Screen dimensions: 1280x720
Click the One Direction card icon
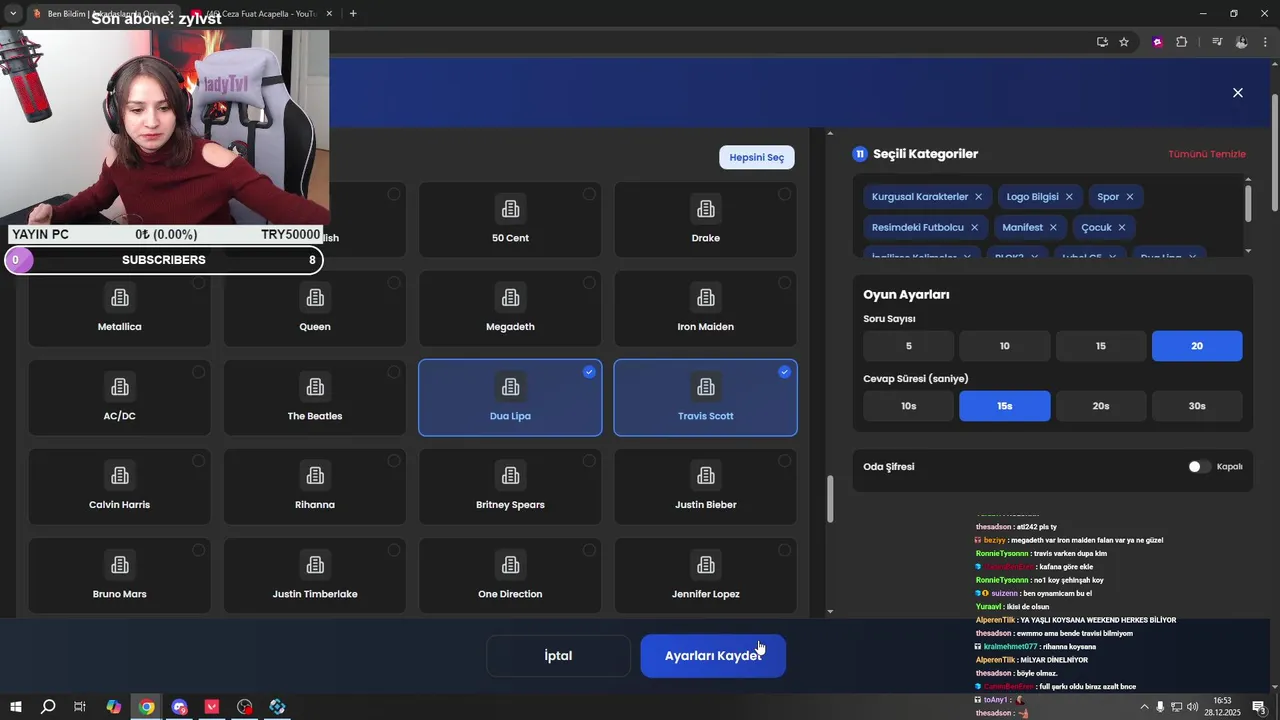(x=510, y=565)
